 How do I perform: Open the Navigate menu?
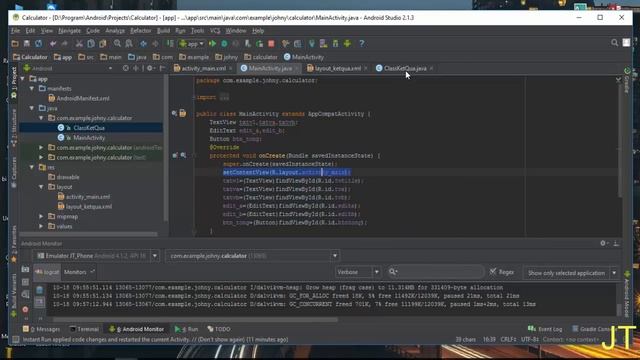69,31
